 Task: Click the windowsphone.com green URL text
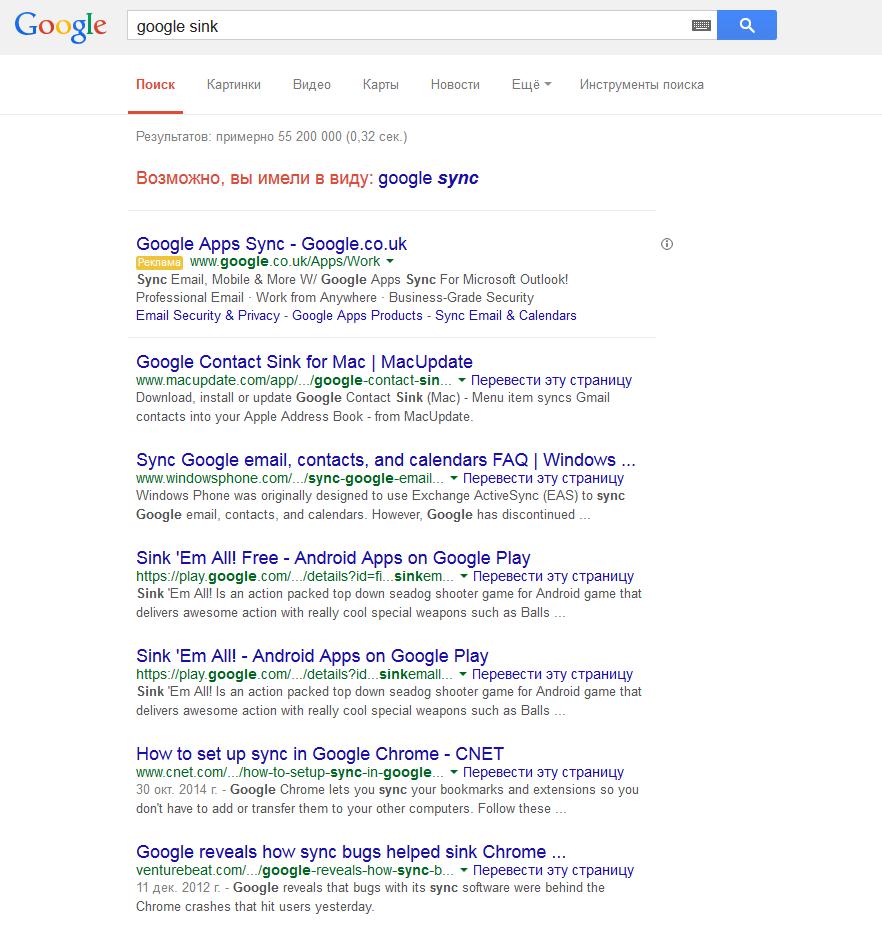(x=290, y=478)
